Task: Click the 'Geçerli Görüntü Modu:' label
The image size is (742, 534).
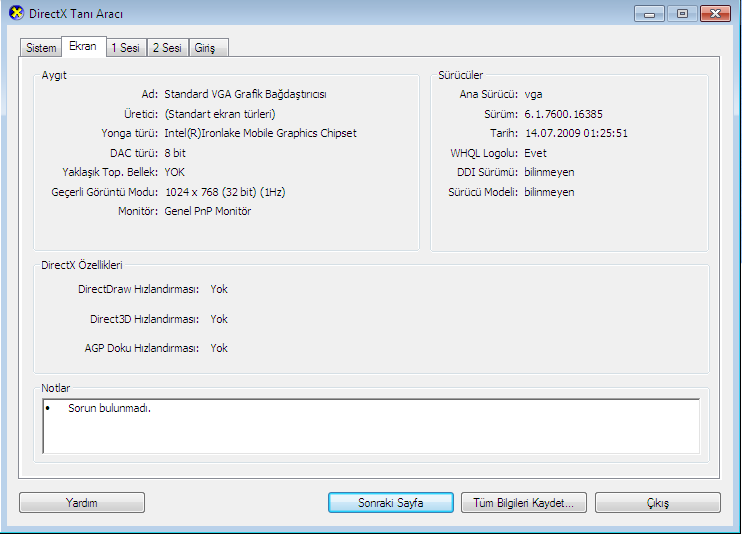Action: 105,192
